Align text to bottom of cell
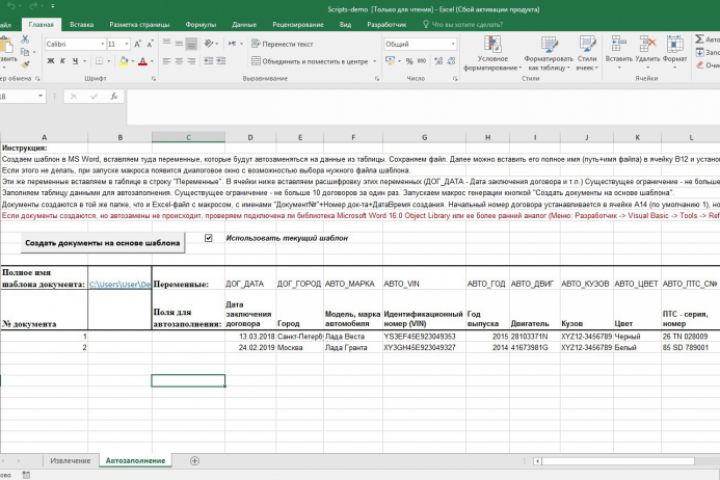Screen dimensions: 720x480 (x=191, y=44)
